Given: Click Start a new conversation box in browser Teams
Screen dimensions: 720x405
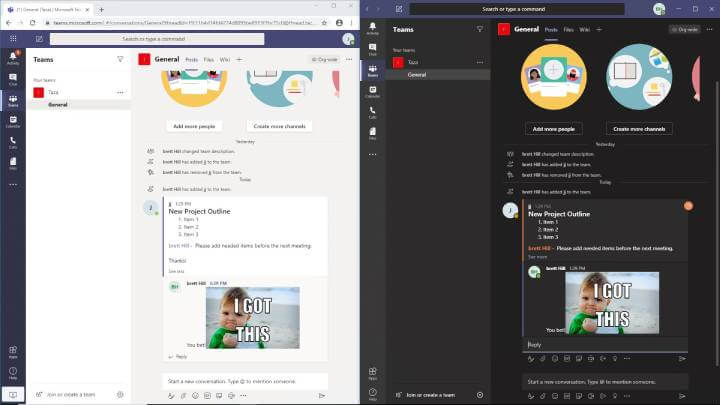Looking at the screenshot, I should point(245,381).
